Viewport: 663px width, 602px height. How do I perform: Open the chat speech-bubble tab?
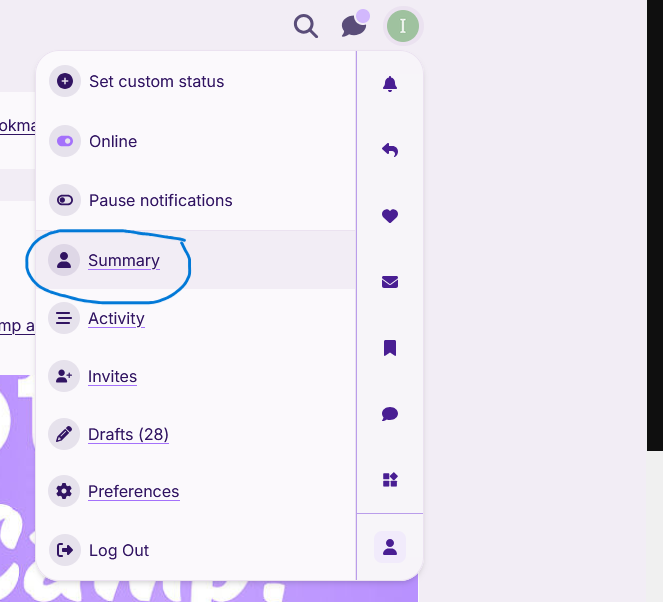390,414
